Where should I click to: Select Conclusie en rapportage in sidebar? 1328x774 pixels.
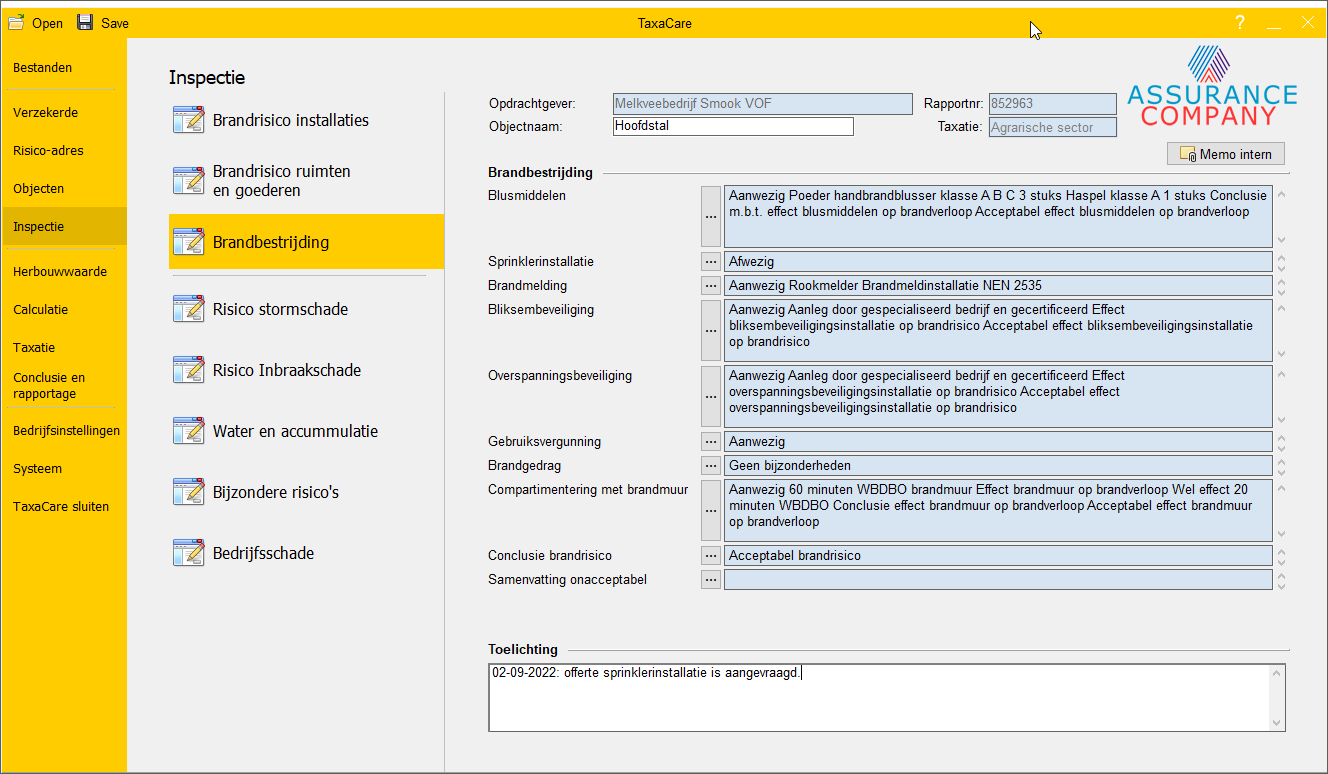coord(50,386)
